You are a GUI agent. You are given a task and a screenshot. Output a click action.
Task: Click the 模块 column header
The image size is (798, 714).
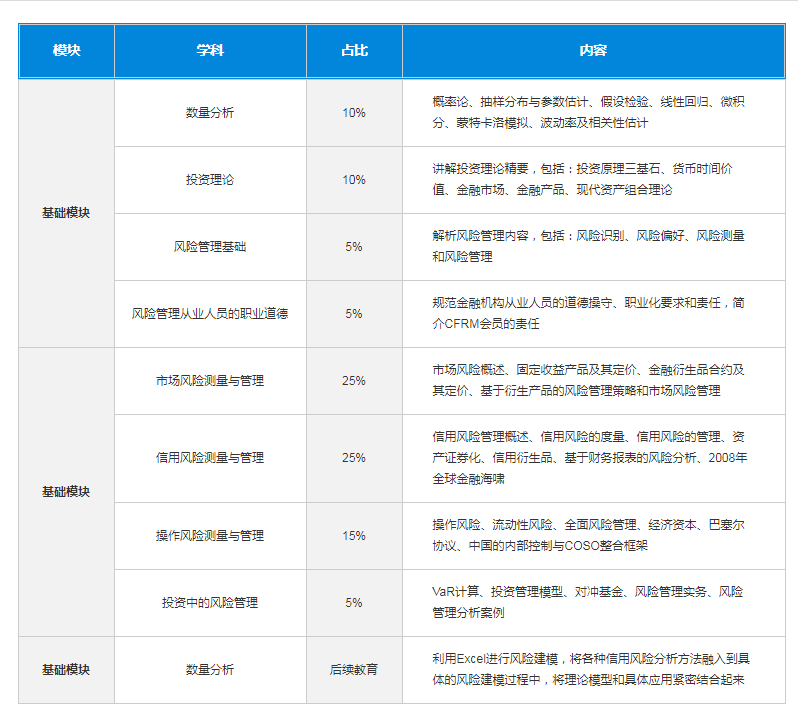(x=66, y=51)
